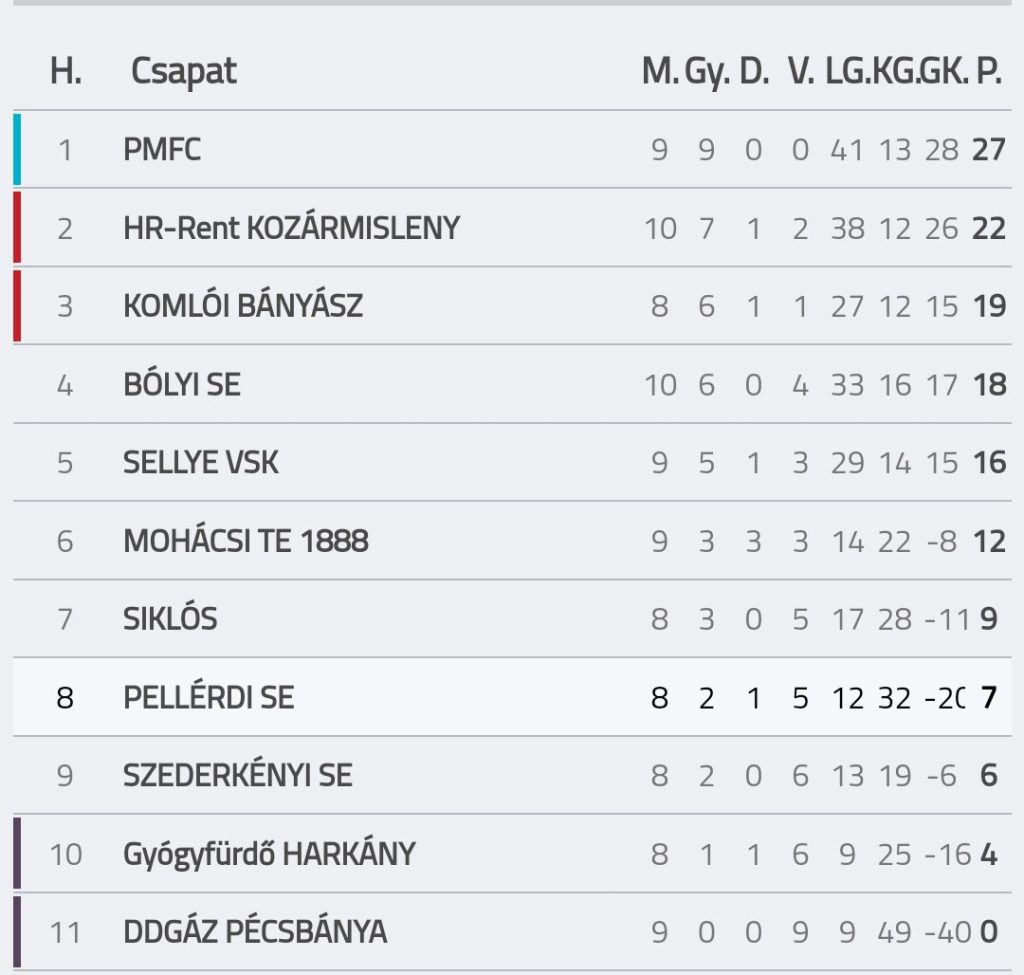The height and width of the screenshot is (975, 1024).
Task: Select highlighted PELLÉRDI SE team
Action: (209, 697)
